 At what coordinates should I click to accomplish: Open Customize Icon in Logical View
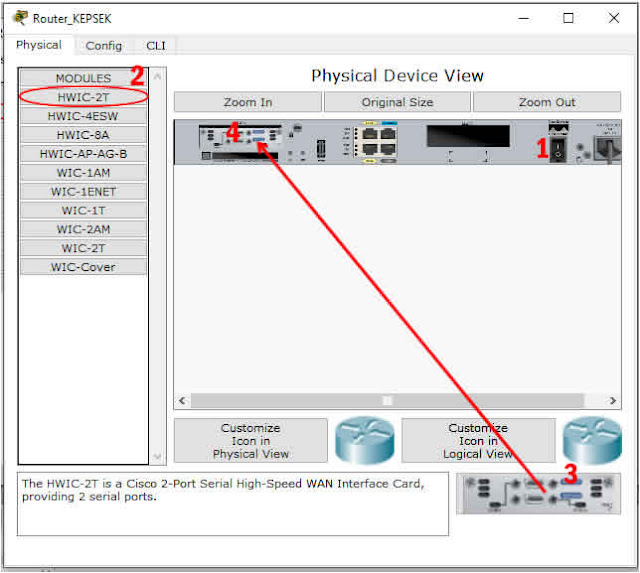(x=478, y=441)
